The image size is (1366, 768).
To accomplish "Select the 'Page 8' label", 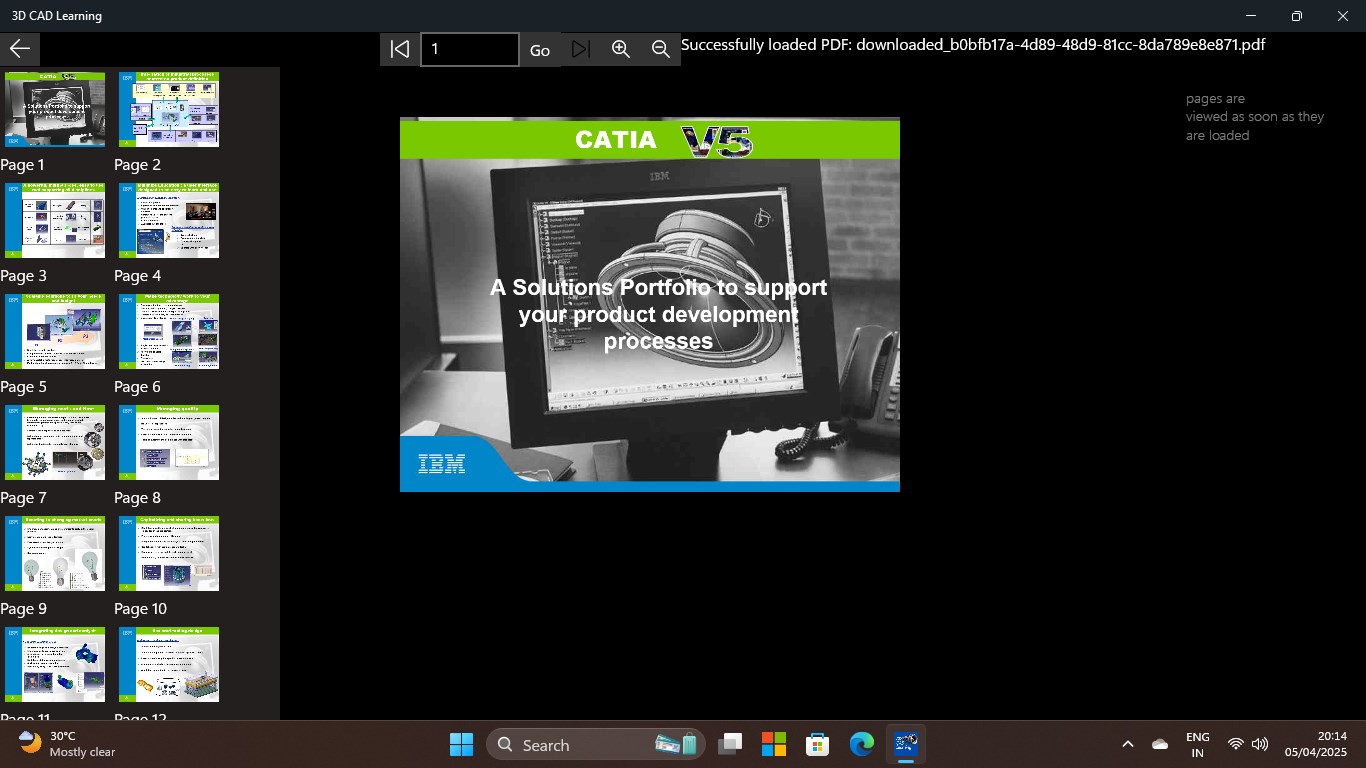I will pyautogui.click(x=137, y=498).
